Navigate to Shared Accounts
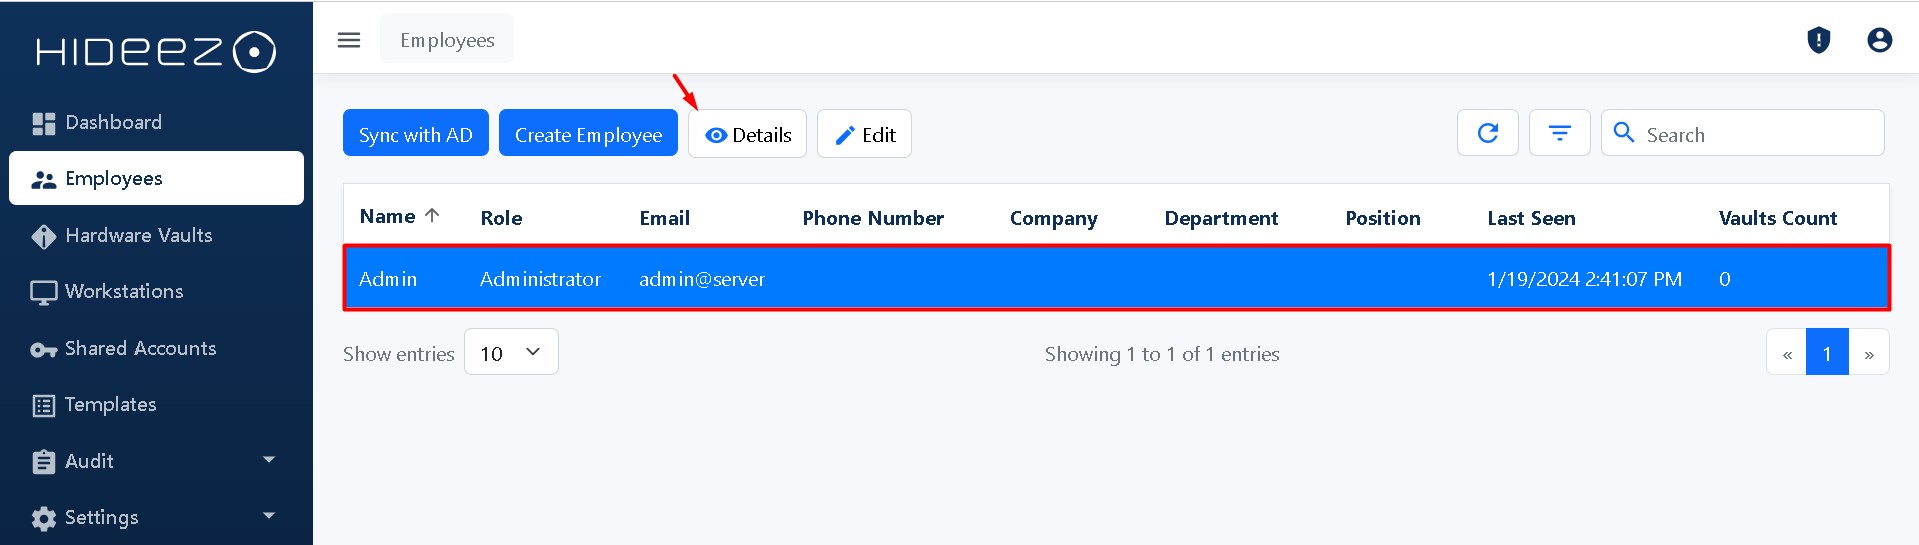The image size is (1919, 545). tap(140, 349)
